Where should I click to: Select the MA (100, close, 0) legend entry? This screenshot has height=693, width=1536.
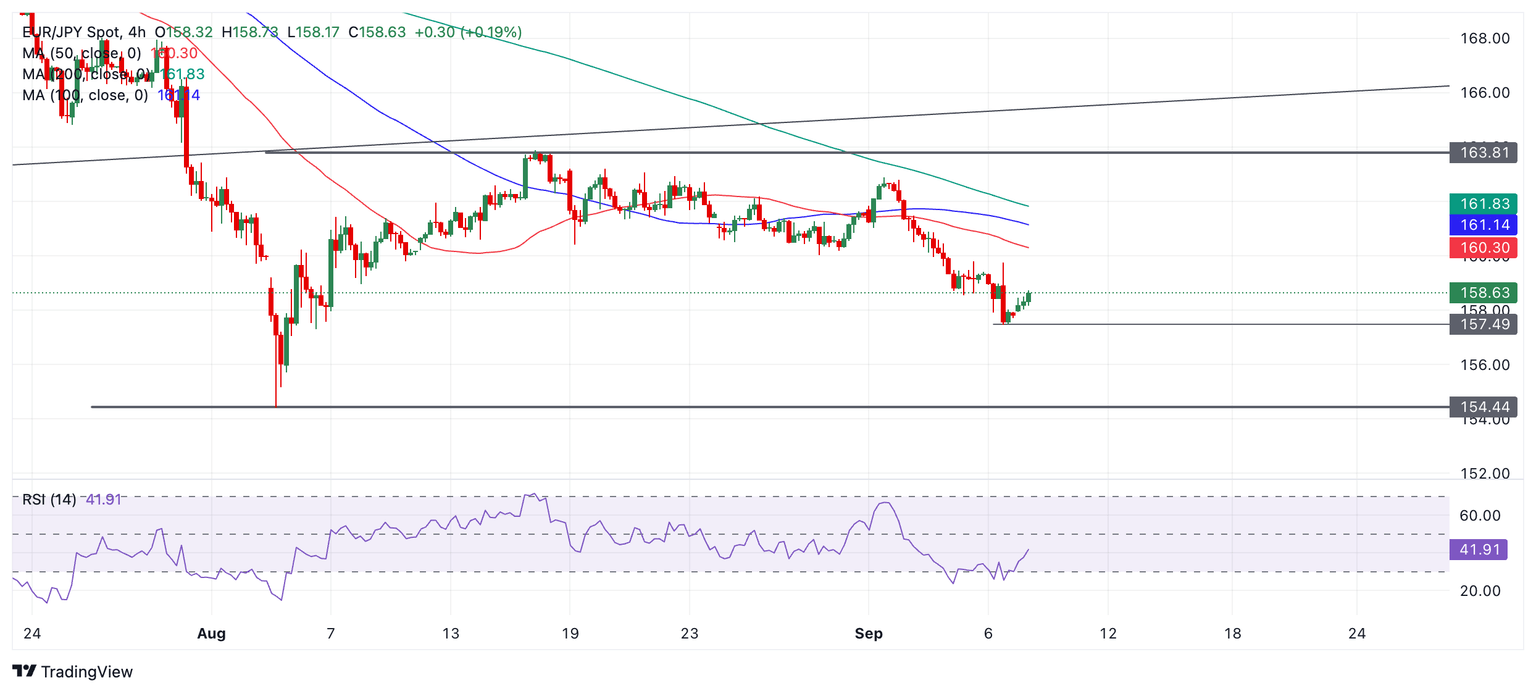[85, 95]
